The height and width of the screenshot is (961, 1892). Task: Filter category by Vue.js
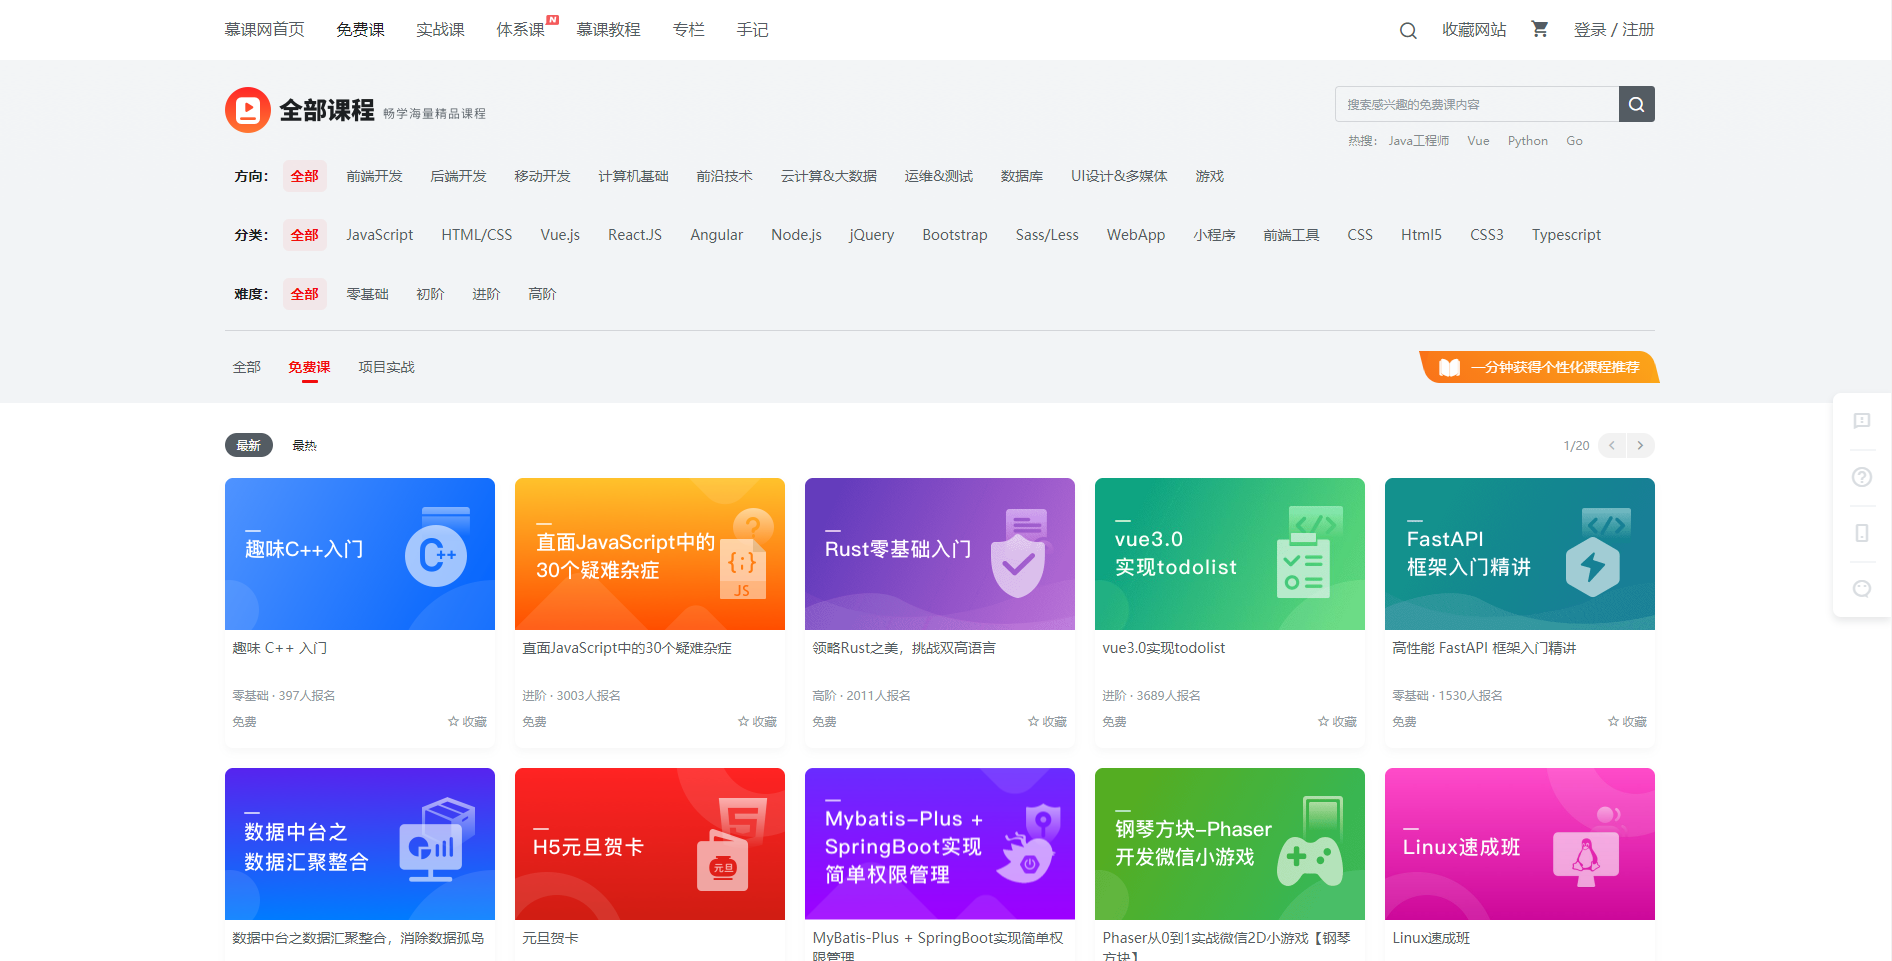coord(560,235)
